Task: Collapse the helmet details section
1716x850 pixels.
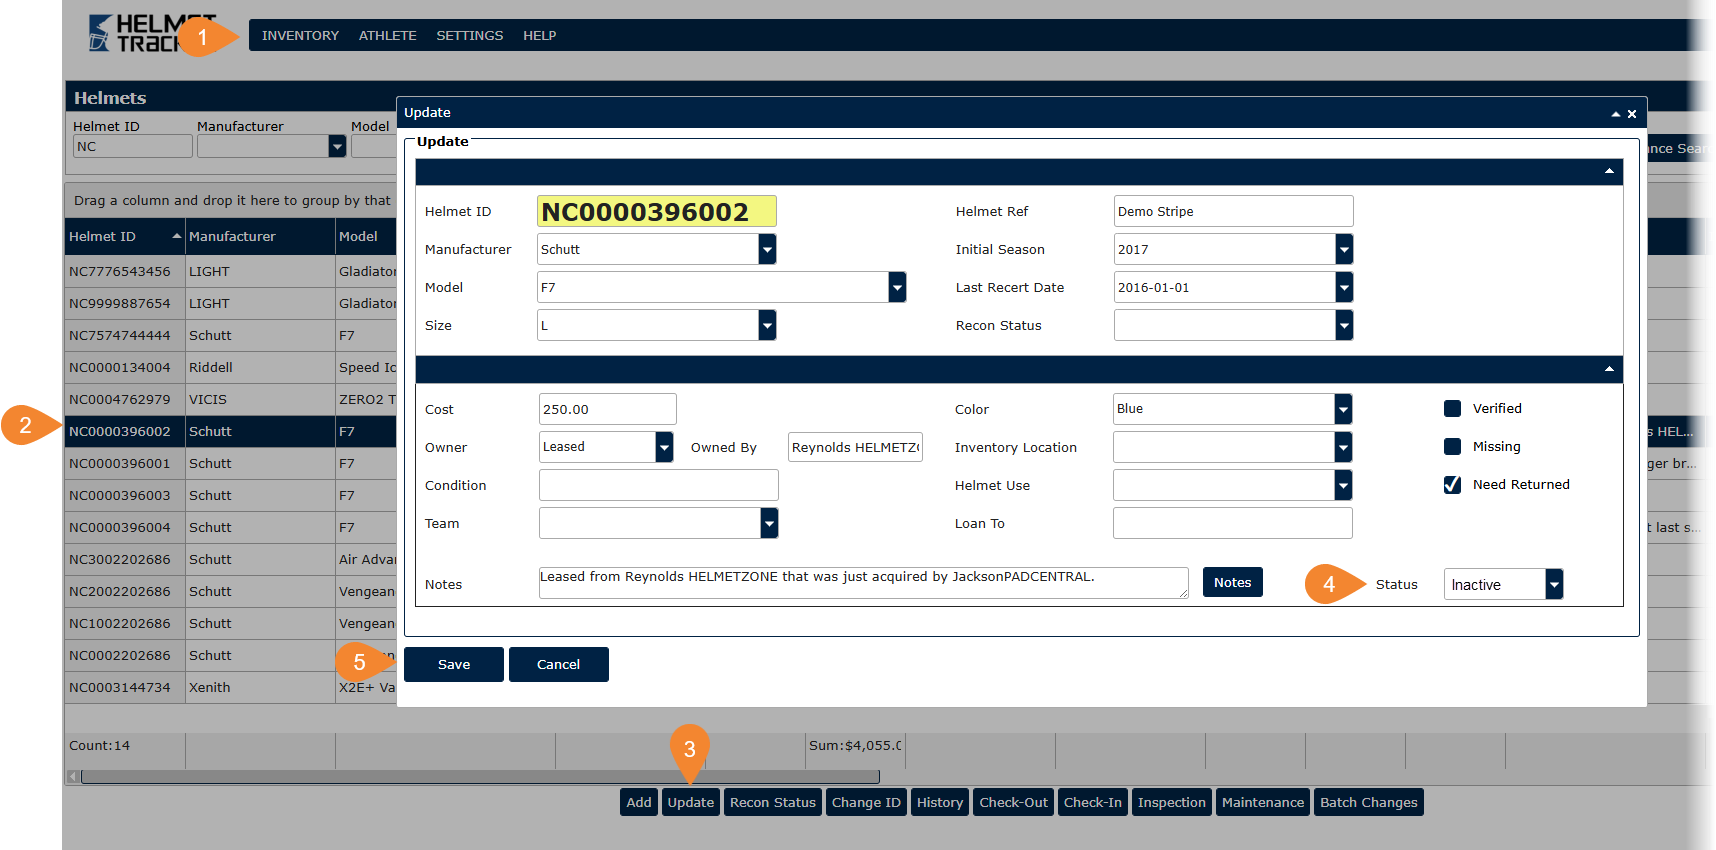Action: pos(1609,171)
